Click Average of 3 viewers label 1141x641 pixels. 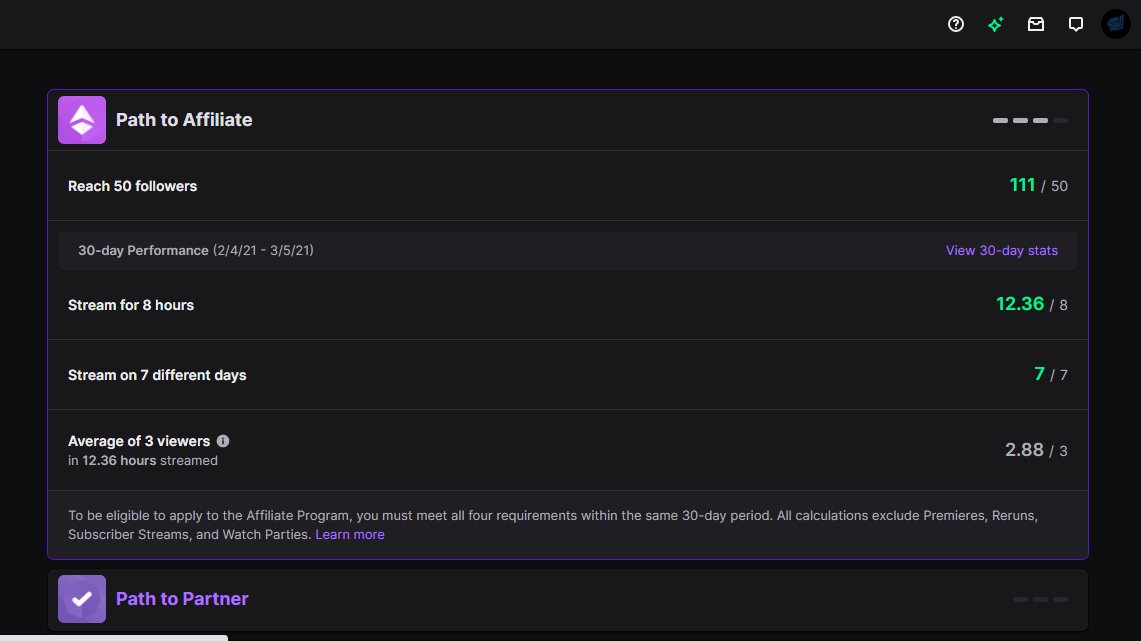139,441
